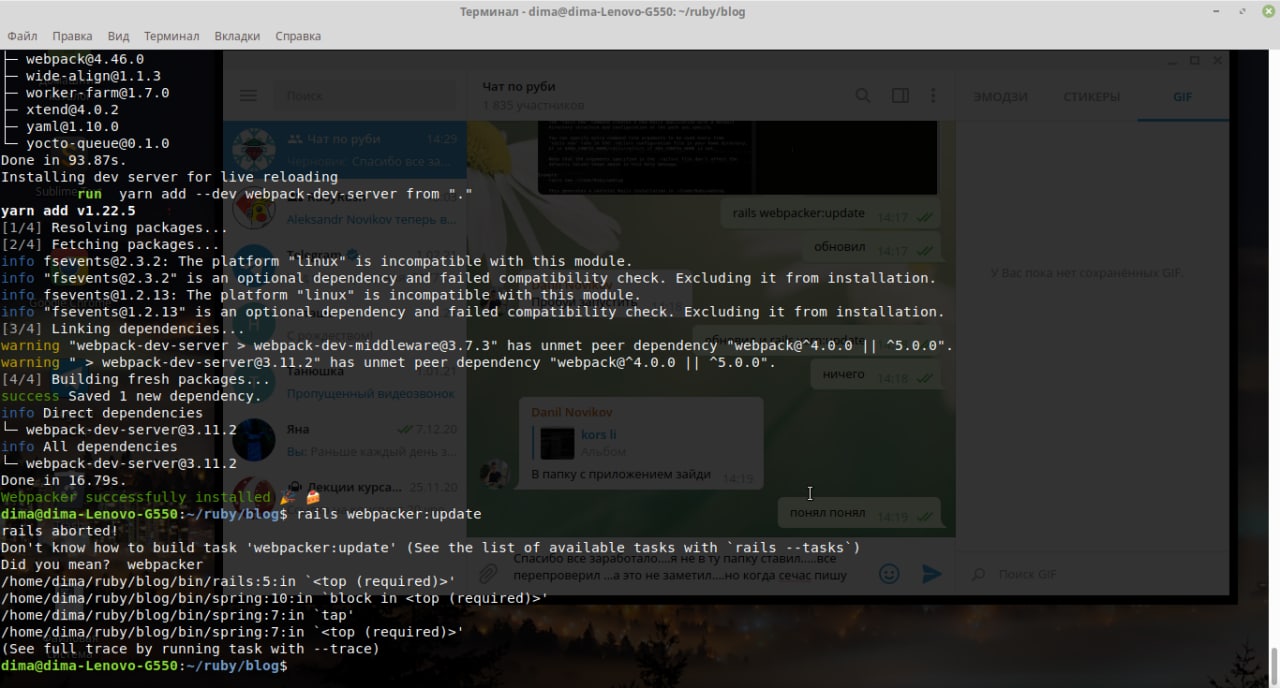1280x688 pixels.
Task: Click the 'Did you mean? webpacker' line
Action: (102, 565)
